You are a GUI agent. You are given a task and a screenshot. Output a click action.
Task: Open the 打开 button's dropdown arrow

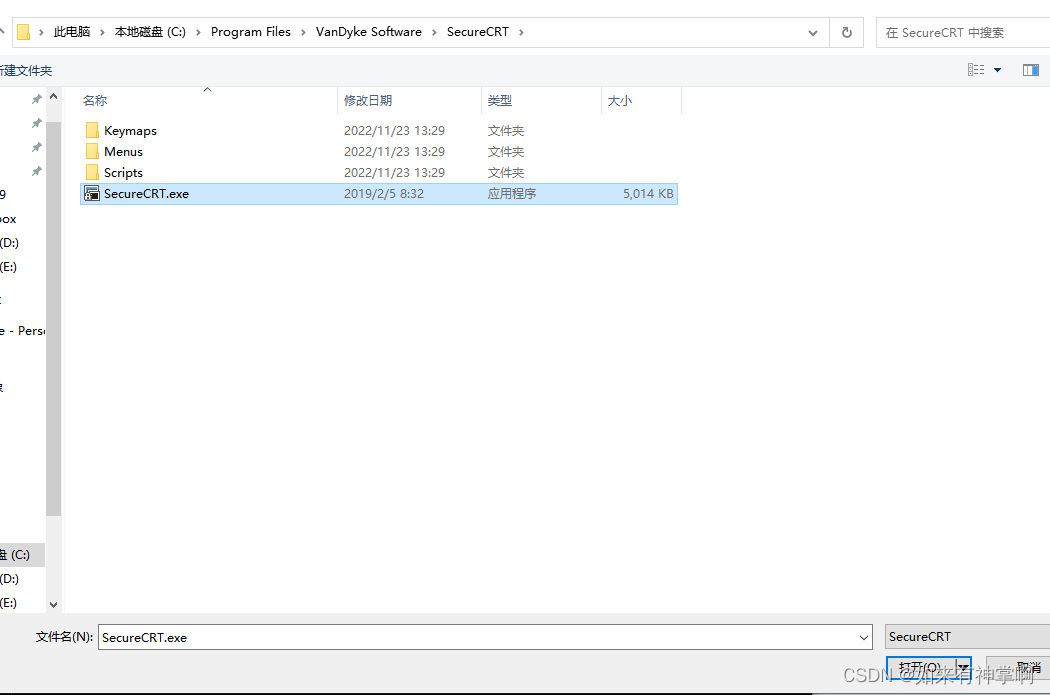964,666
